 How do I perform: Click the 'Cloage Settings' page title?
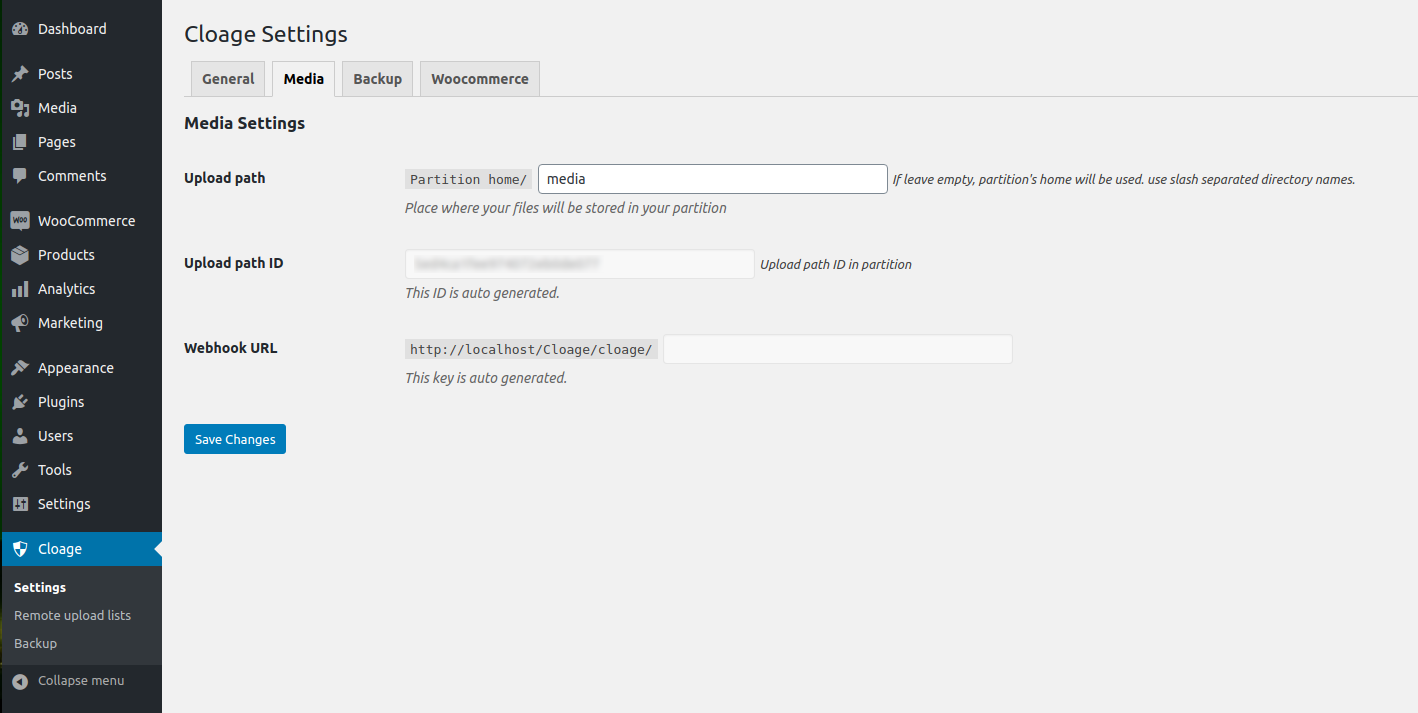pos(266,34)
